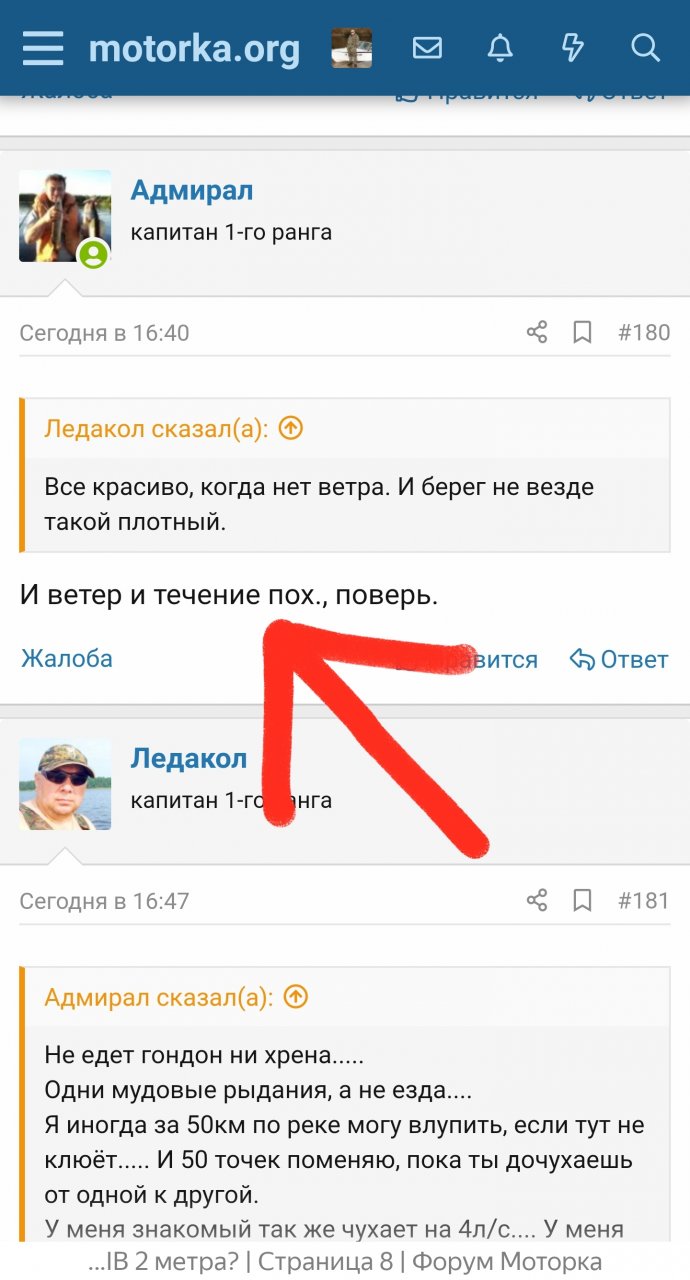Open the inbox envelope icon
The width and height of the screenshot is (690, 1280).
pyautogui.click(x=427, y=48)
